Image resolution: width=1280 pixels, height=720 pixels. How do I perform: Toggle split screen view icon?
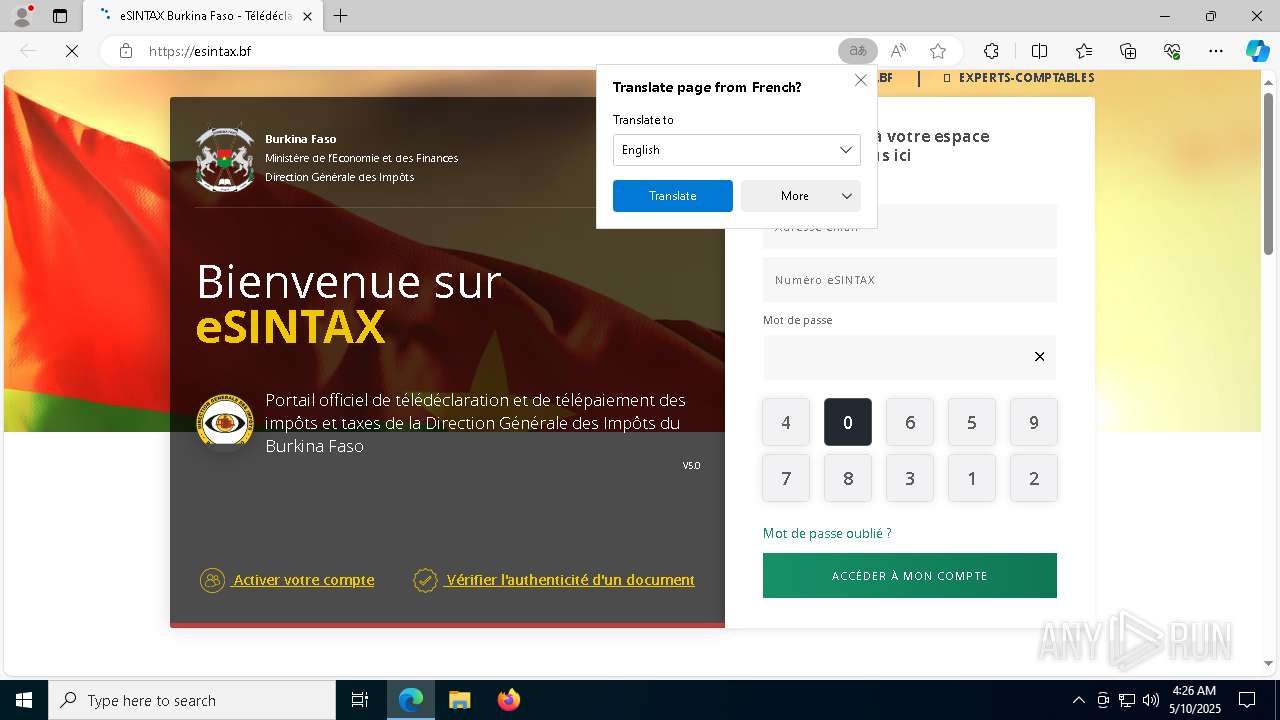(x=1039, y=51)
